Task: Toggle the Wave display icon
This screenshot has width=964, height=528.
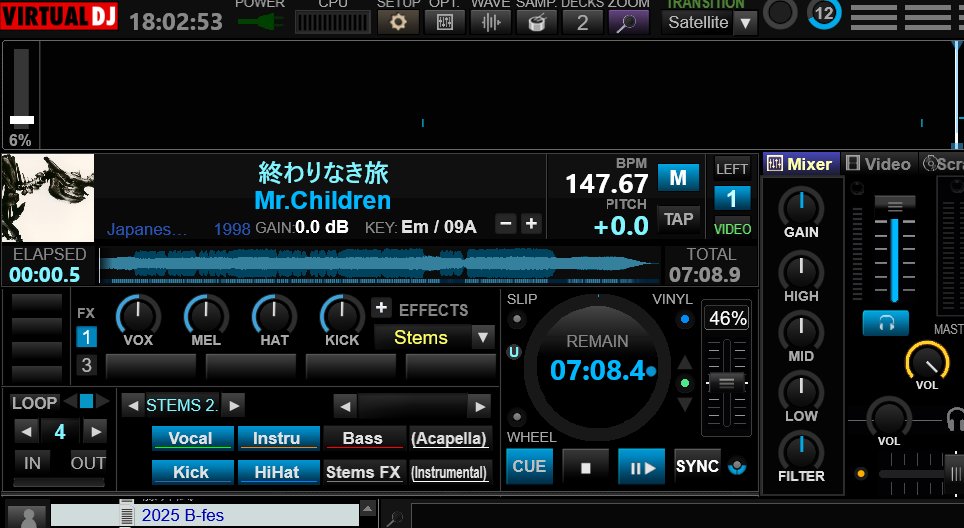Action: pos(491,23)
